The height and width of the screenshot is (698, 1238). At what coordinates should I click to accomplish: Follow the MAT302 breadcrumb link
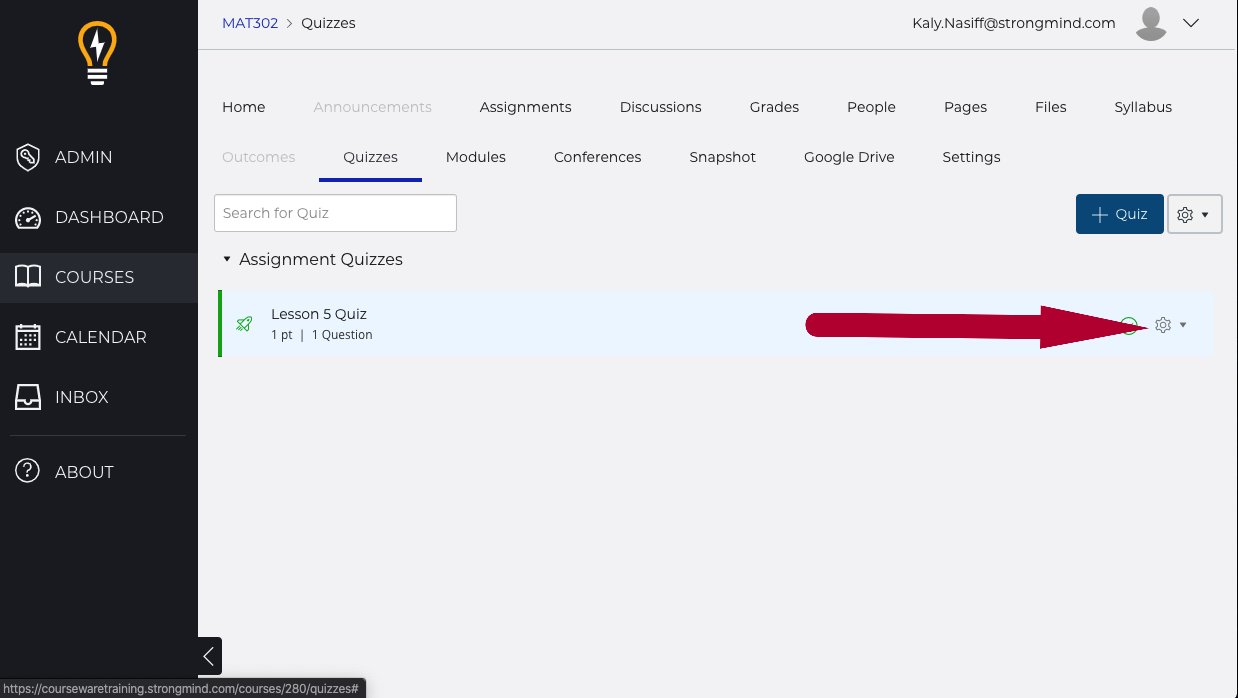point(250,23)
